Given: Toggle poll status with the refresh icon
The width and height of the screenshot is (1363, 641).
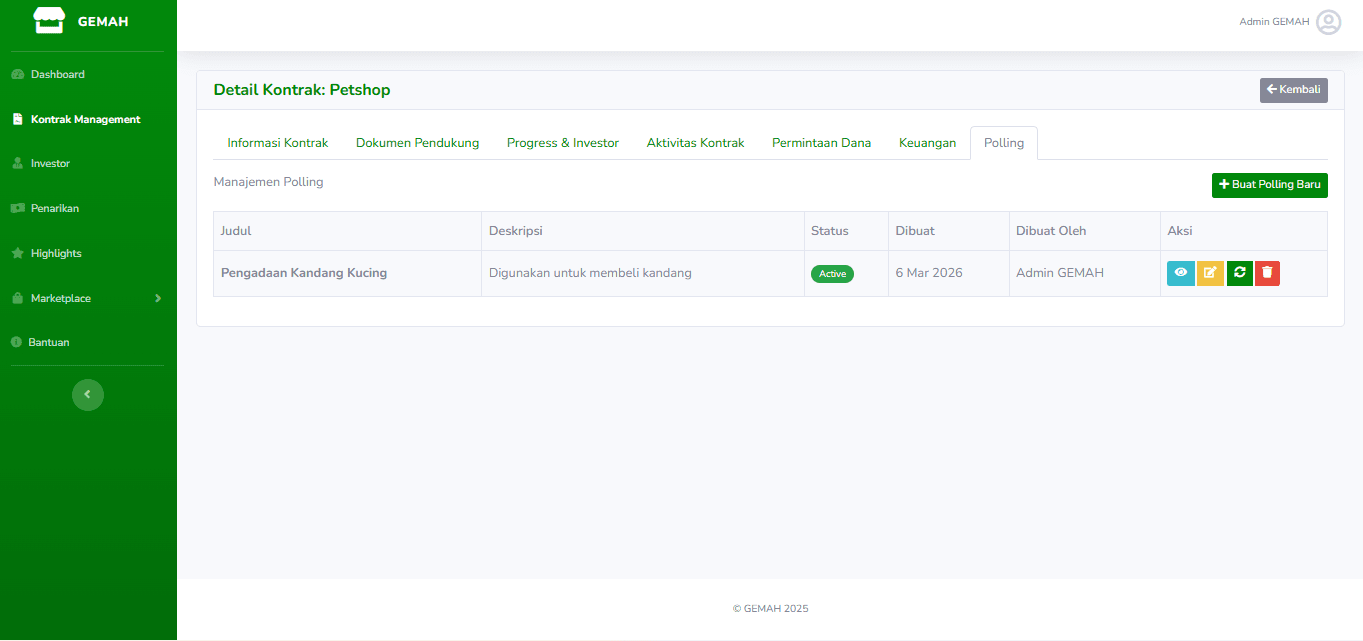Looking at the screenshot, I should click(1240, 273).
